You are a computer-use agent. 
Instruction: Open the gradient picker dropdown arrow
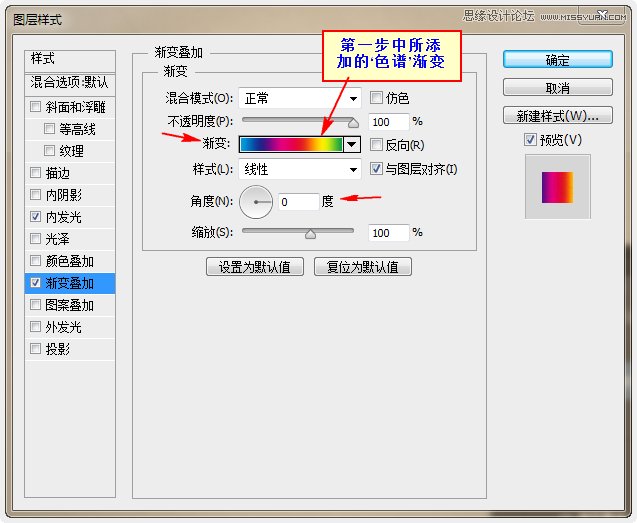352,144
